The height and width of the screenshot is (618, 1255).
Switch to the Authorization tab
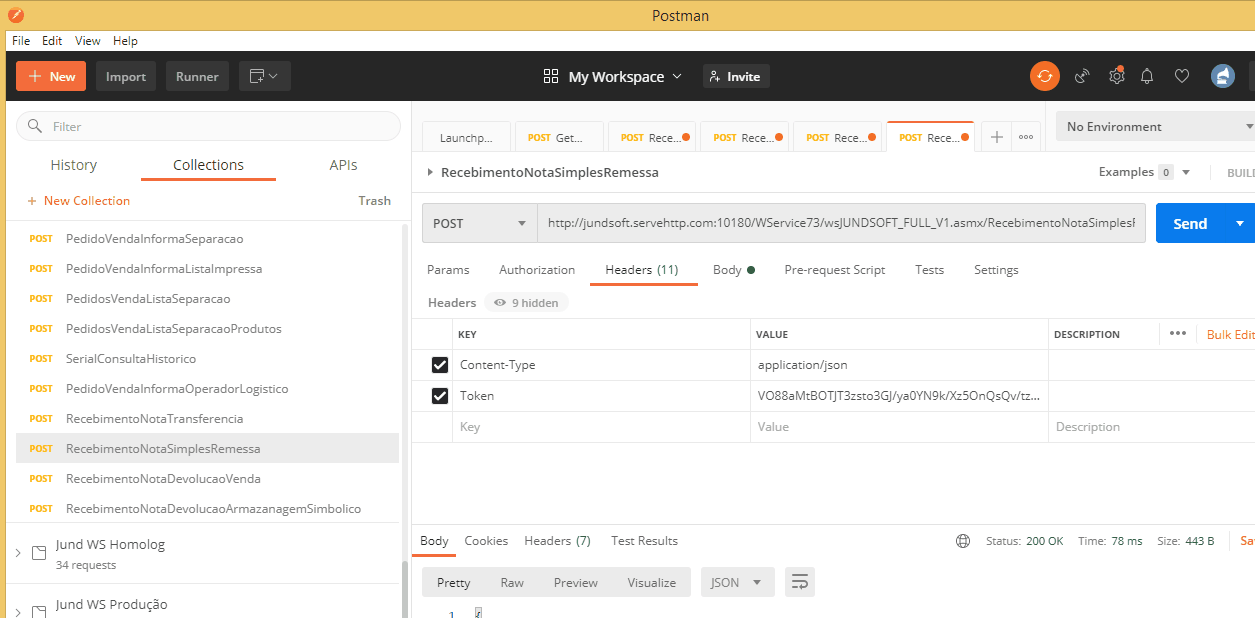537,270
